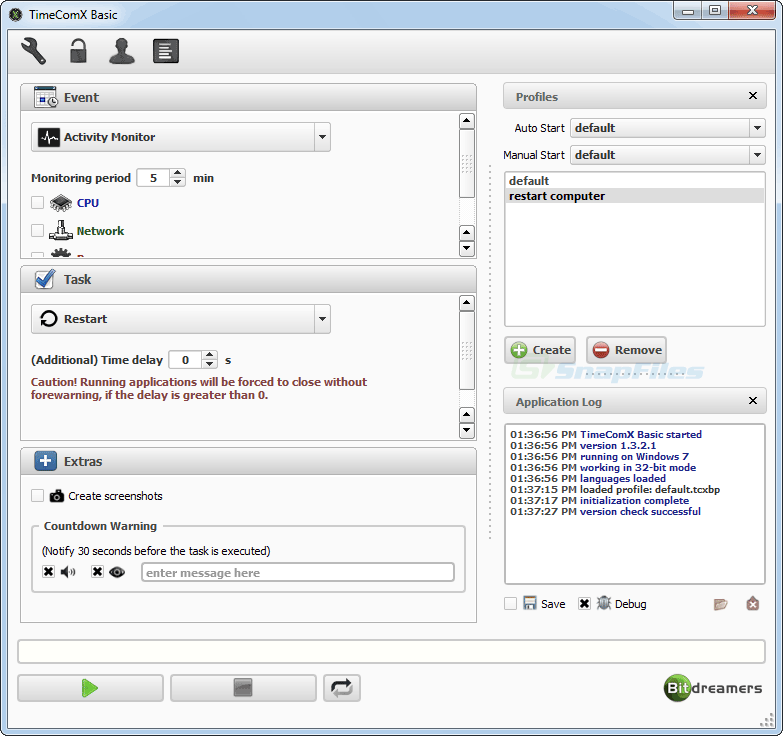
Task: Click the CPU label text
Action: [87, 203]
